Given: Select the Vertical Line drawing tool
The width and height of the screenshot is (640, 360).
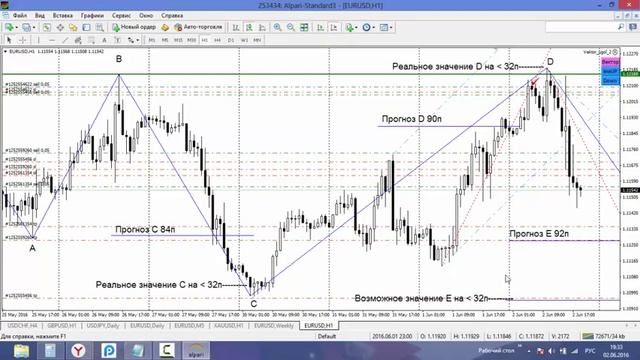Looking at the screenshot, I should (38, 40).
